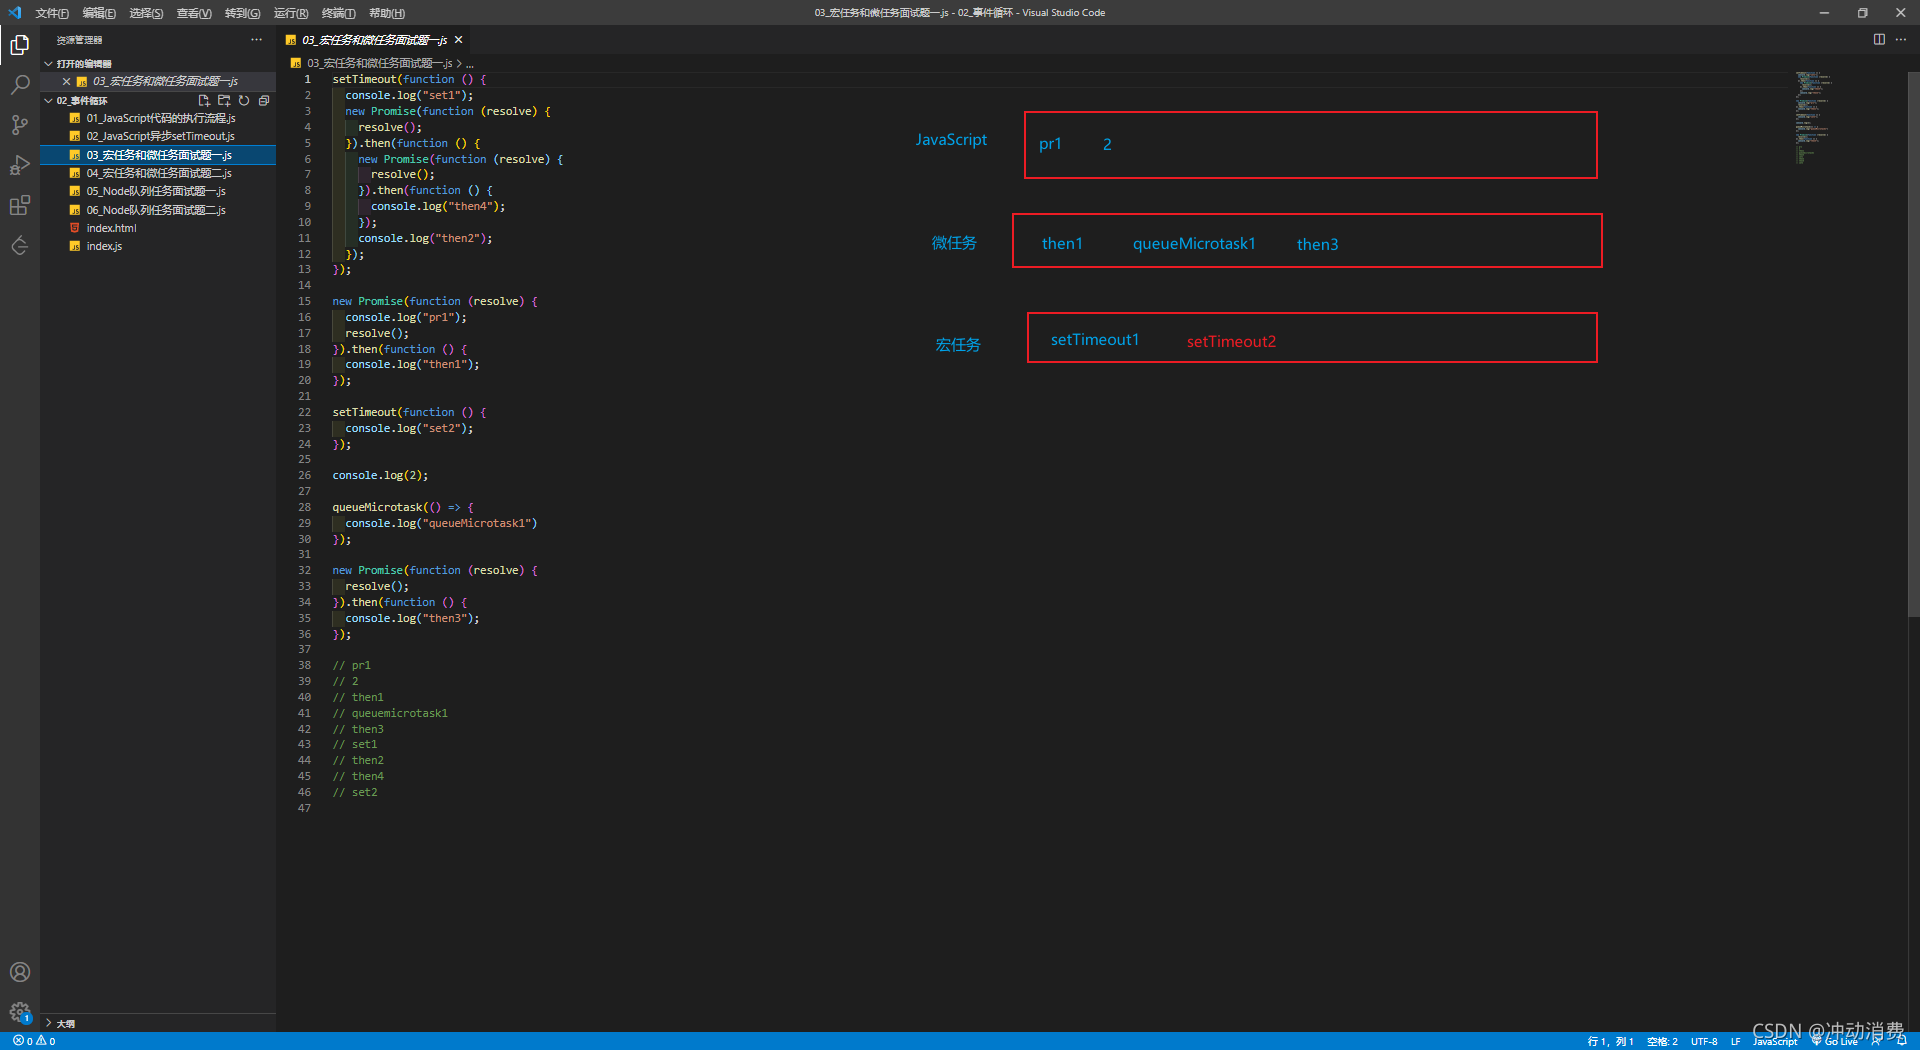Click the 资源管理器 panel title
Image resolution: width=1920 pixels, height=1050 pixels.
click(79, 40)
